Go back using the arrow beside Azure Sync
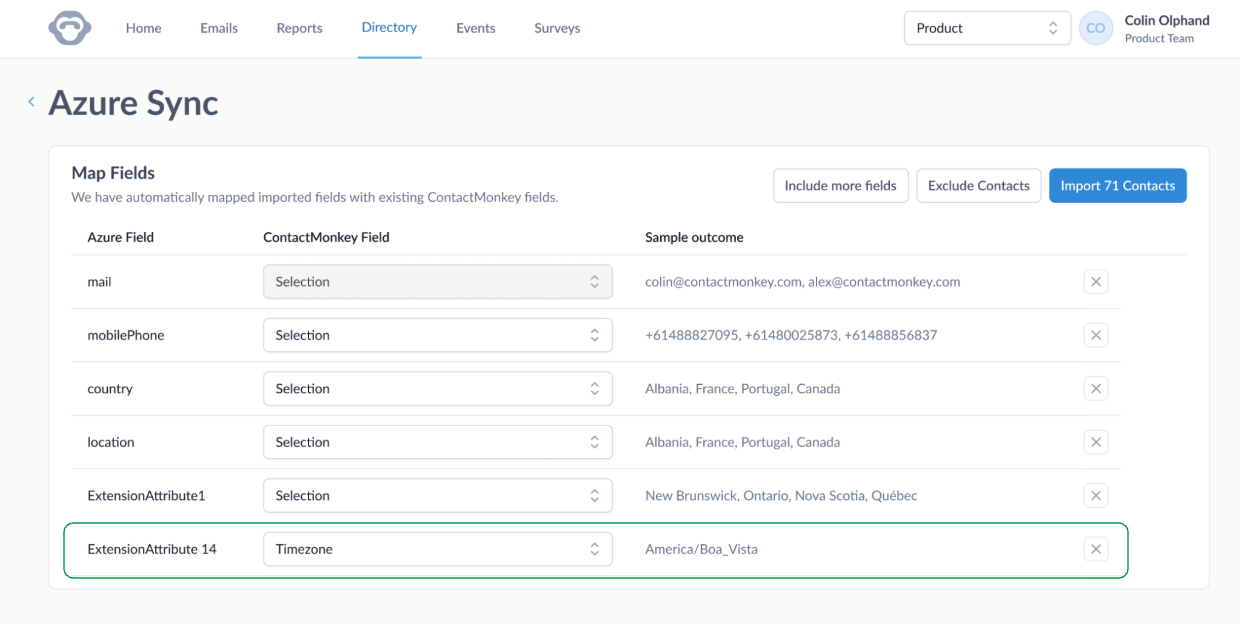This screenshot has width=1240, height=624. 32,102
